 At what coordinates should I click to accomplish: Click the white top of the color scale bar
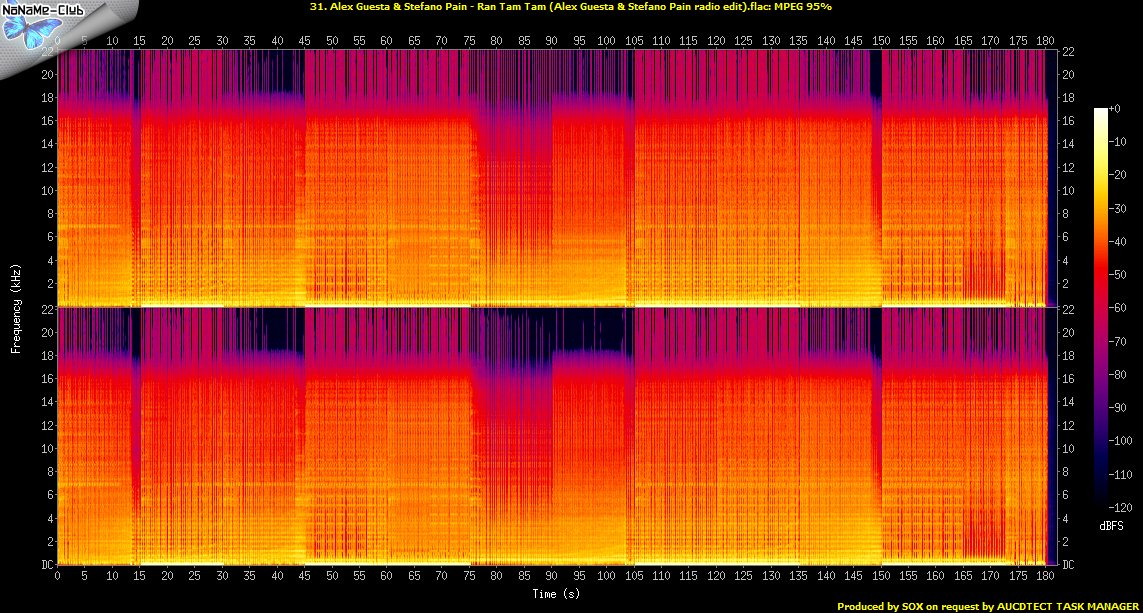(1101, 111)
